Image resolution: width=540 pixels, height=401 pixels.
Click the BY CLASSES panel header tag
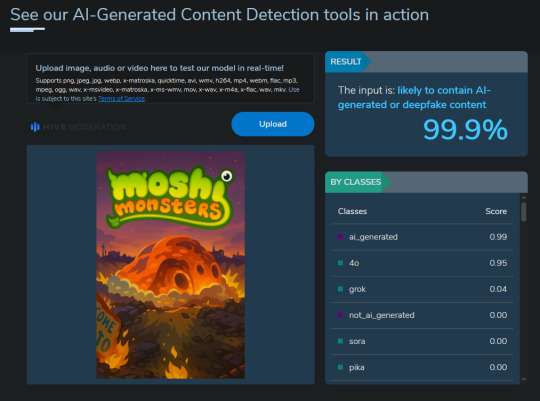(x=358, y=182)
